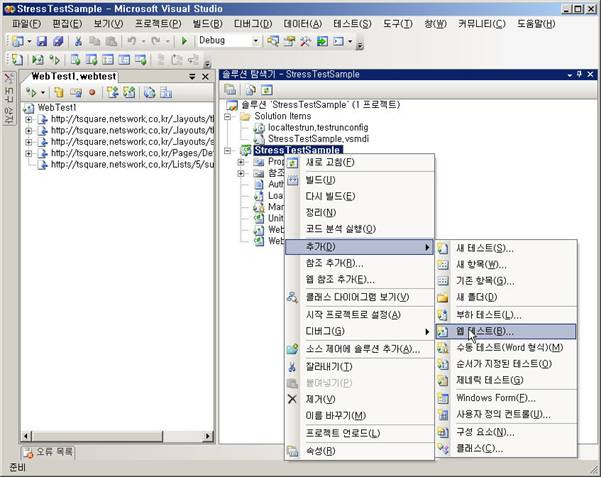Open the Run Test dropdown arrow in web test
This screenshot has width=601, height=477.
pyautogui.click(x=43, y=92)
